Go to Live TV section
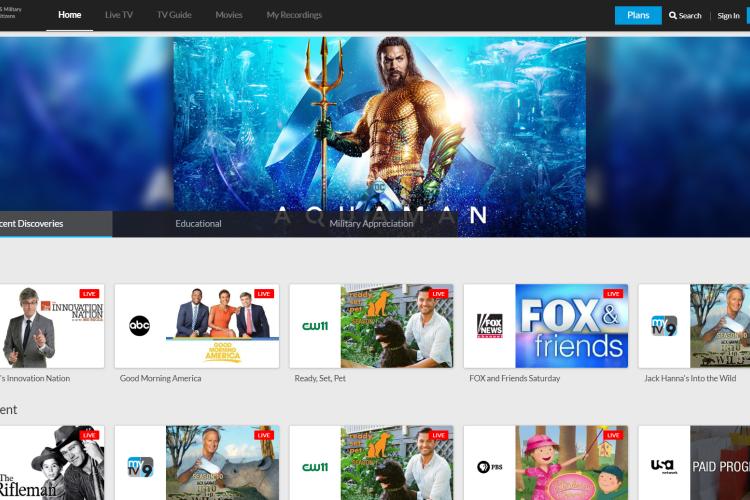The height and width of the screenshot is (500, 750). point(119,15)
